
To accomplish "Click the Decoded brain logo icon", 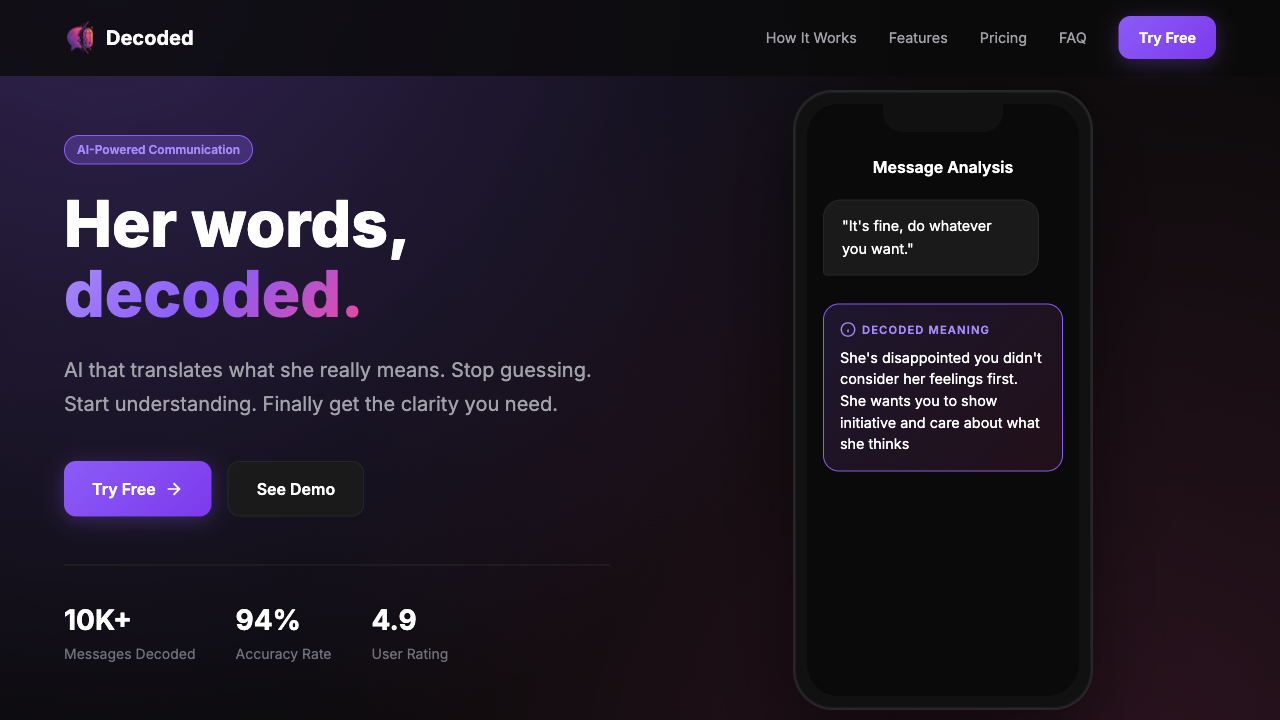I will click(80, 37).
